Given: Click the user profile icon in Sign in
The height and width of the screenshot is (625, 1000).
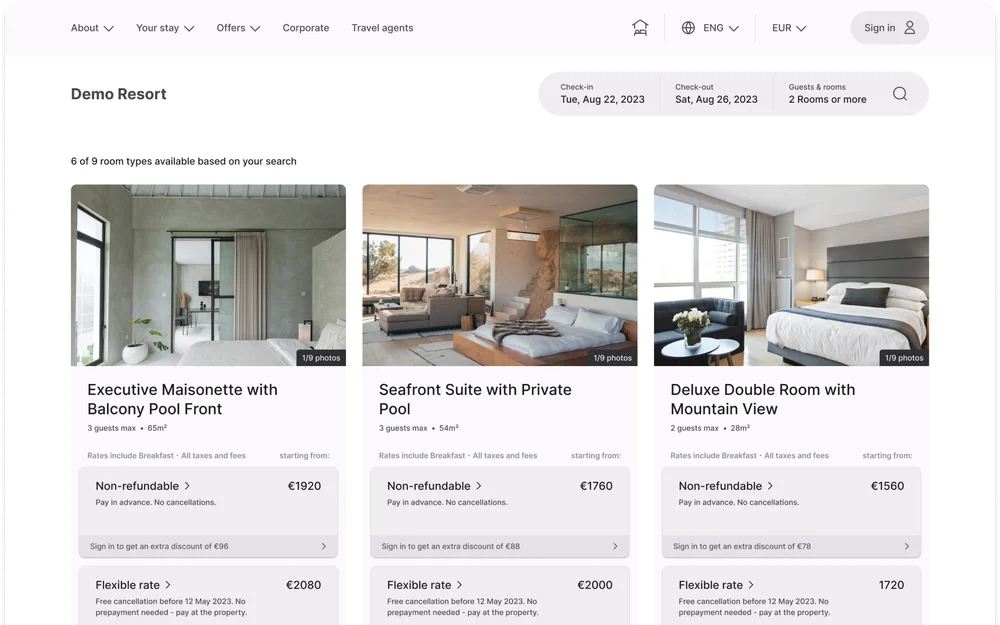Looking at the screenshot, I should coord(909,27).
